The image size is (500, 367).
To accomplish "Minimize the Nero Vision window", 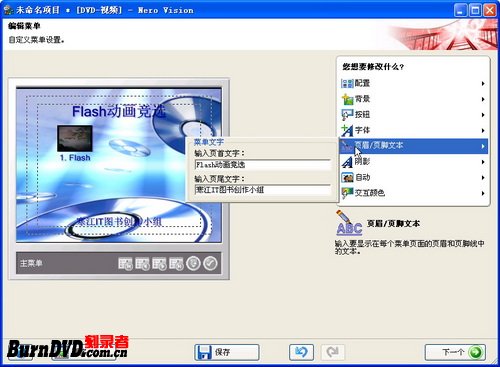I will (460, 10).
